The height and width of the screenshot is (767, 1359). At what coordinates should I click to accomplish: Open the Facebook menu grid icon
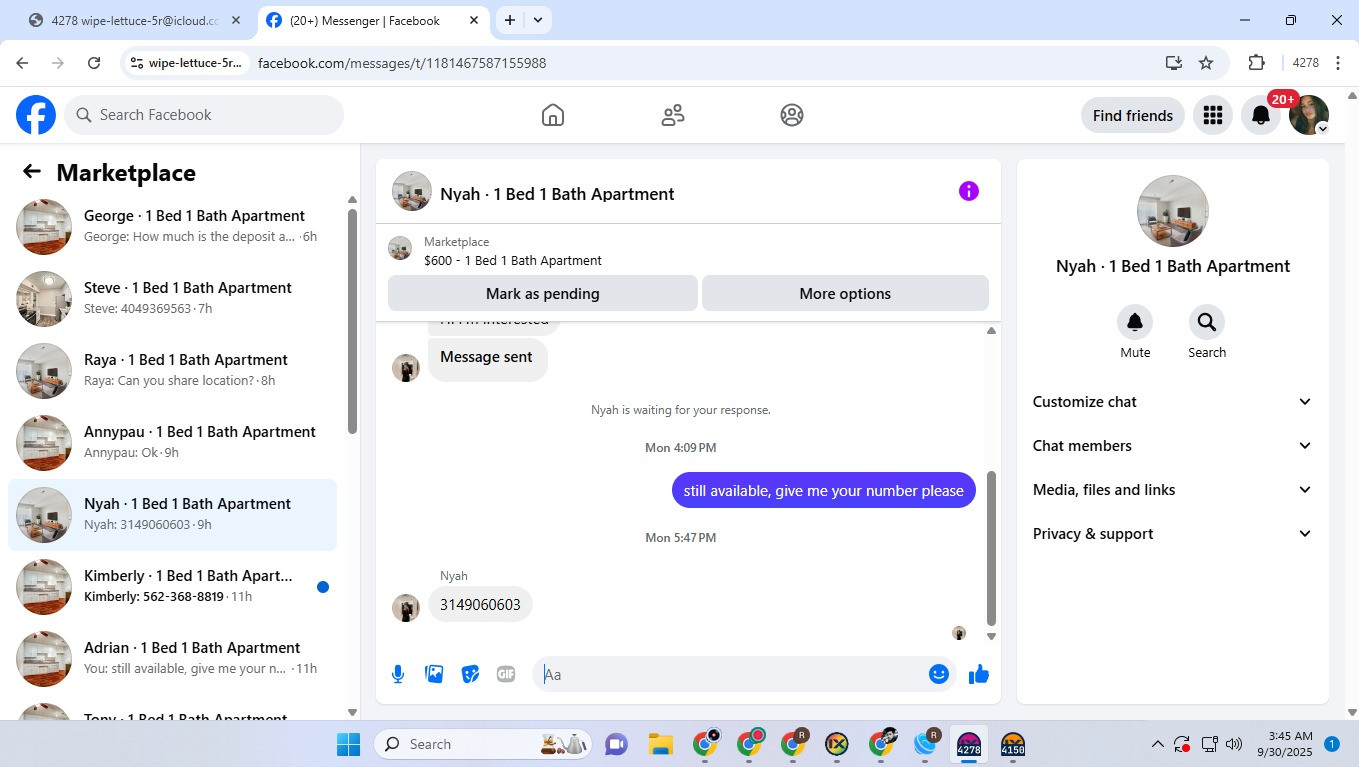(1213, 115)
